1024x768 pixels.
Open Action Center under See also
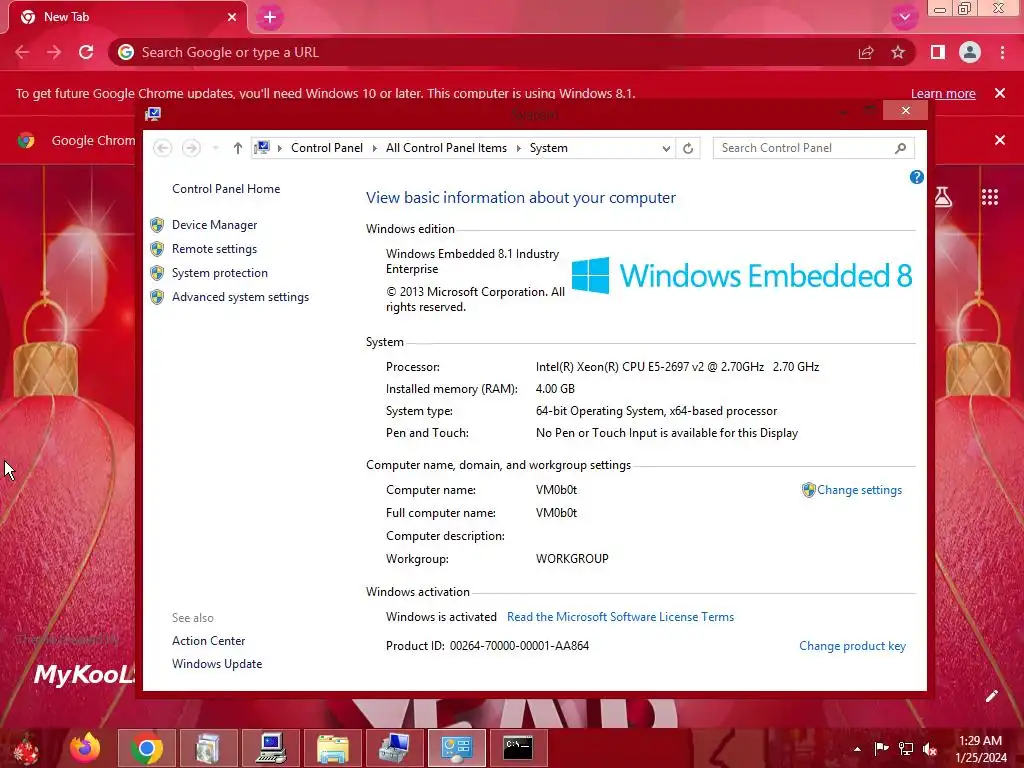(208, 641)
